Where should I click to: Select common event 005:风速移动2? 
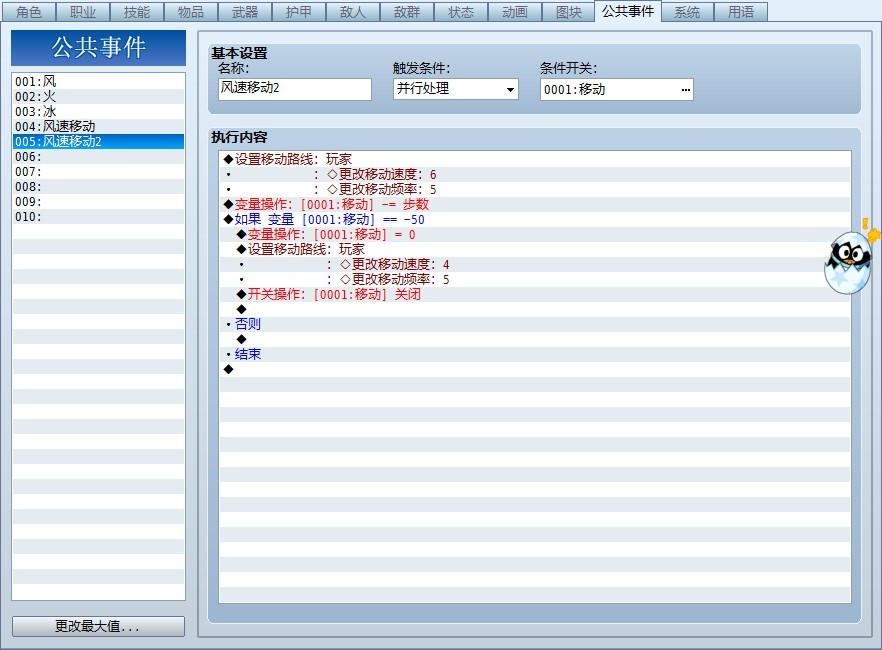tap(98, 141)
